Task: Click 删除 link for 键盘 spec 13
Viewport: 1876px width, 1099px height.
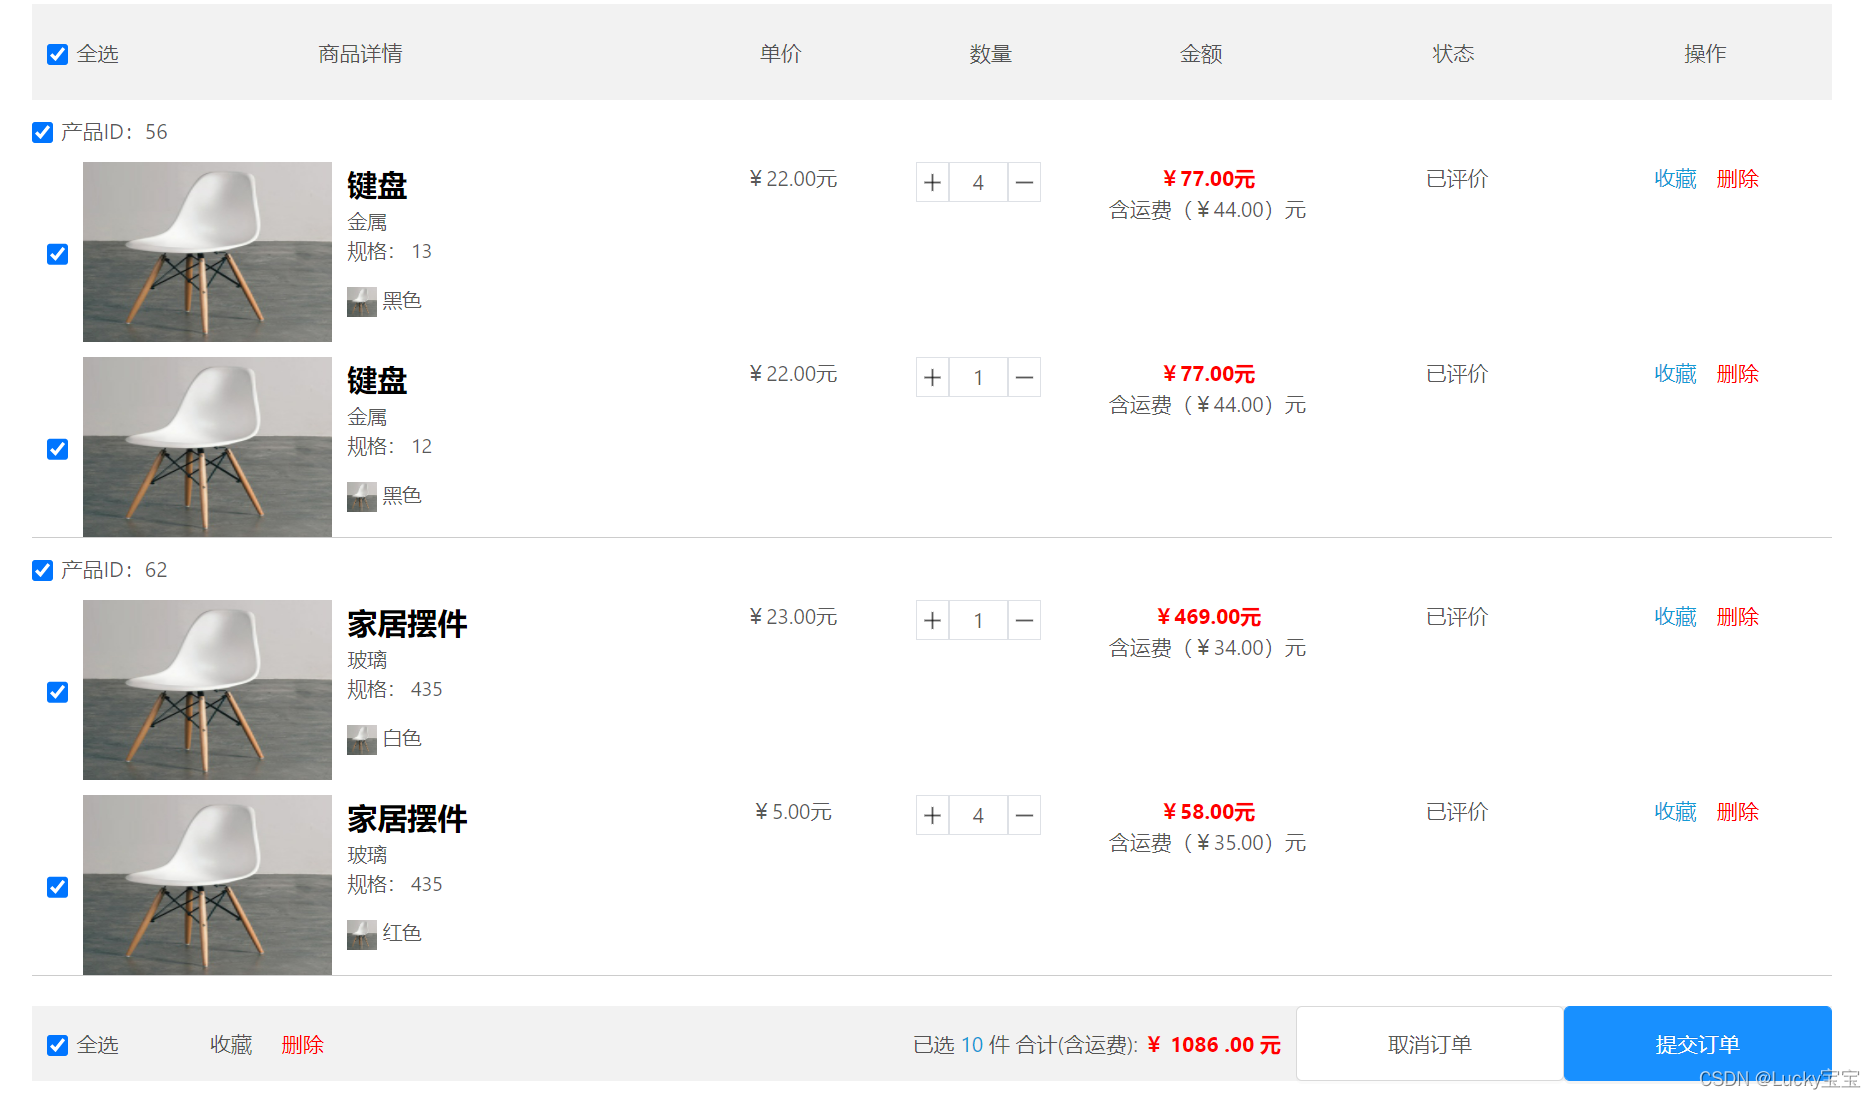Action: [x=1737, y=179]
